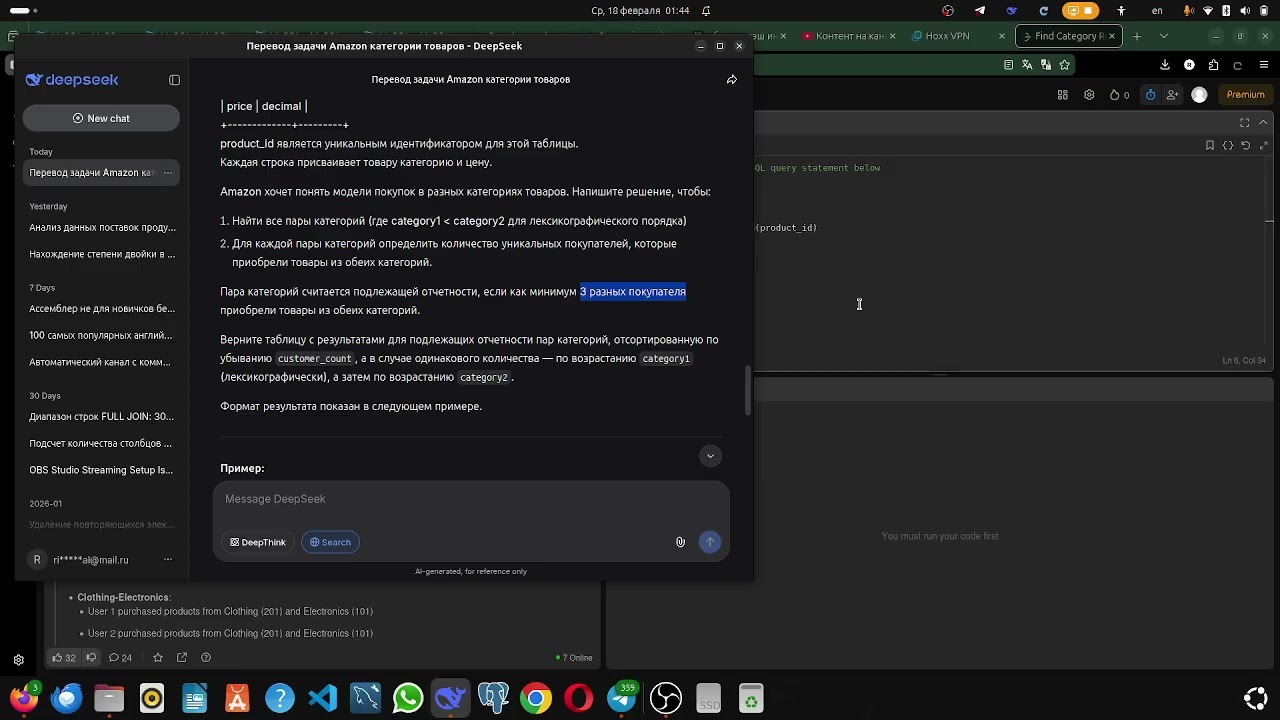Star the problem as favorite

[158, 658]
